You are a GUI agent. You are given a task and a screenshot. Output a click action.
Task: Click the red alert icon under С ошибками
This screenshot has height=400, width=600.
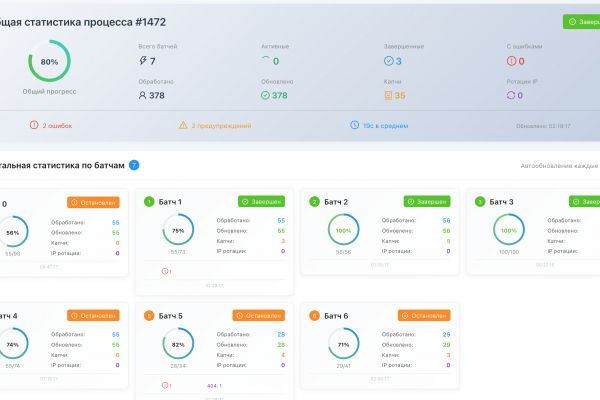pyautogui.click(x=511, y=61)
